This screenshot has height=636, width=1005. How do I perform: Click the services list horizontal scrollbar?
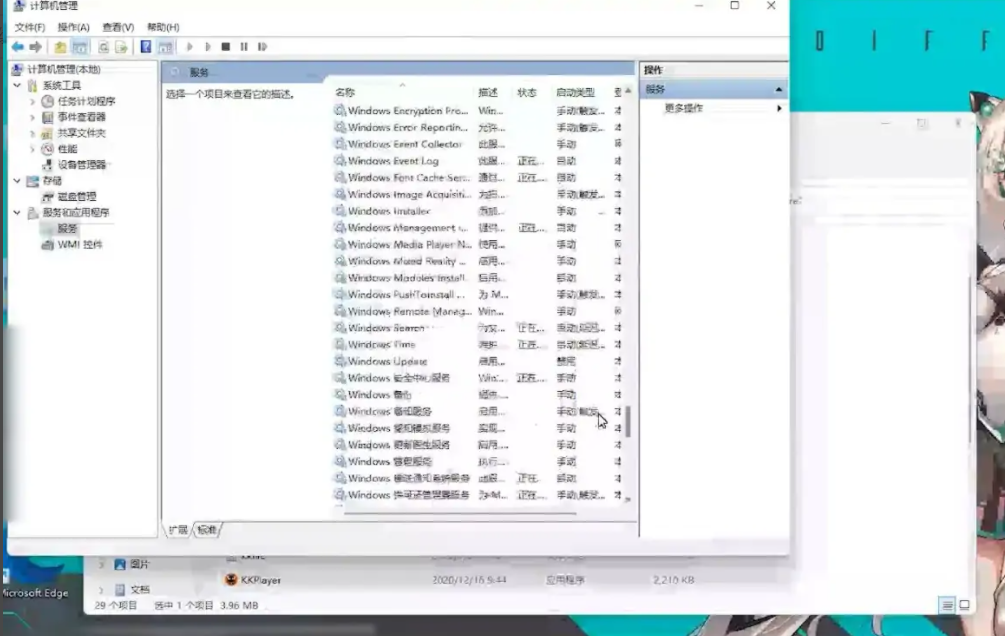tap(460, 513)
